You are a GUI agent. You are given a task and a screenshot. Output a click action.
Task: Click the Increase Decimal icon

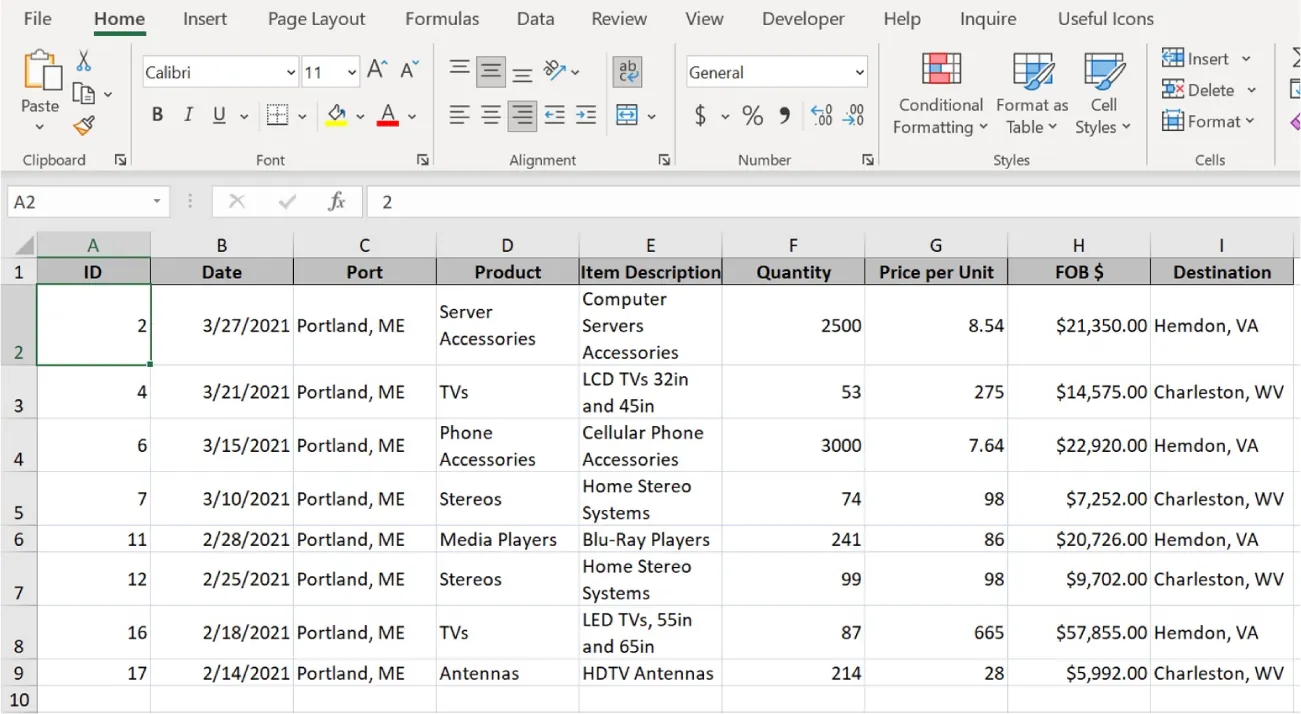(821, 115)
